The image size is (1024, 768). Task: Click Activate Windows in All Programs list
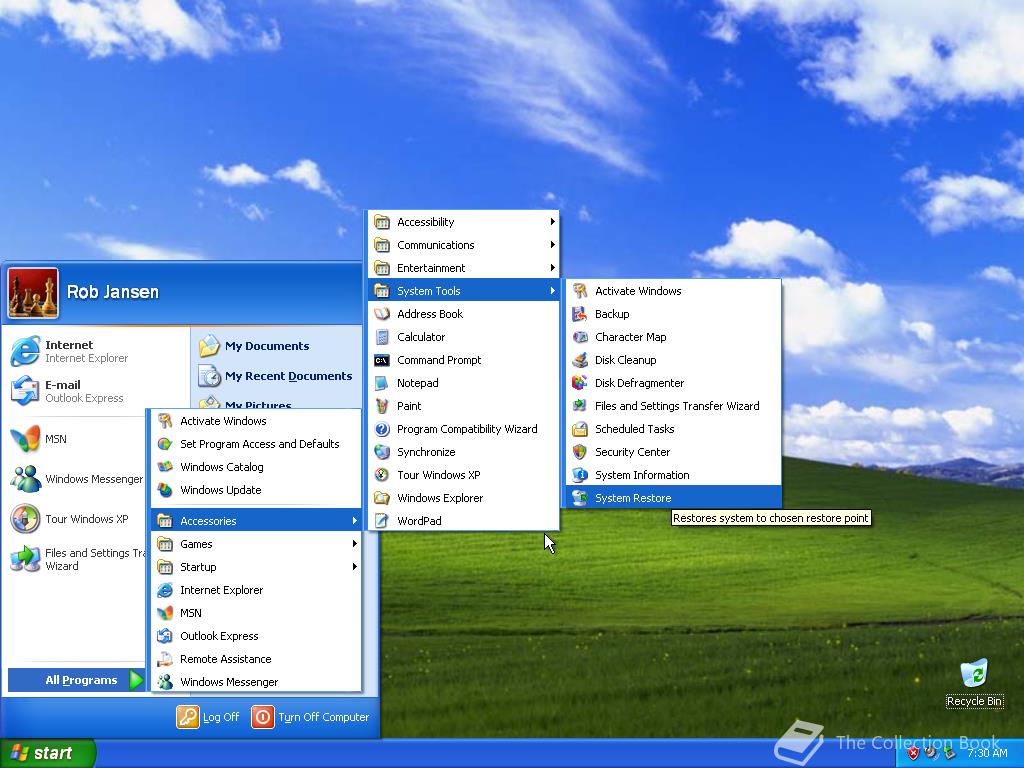click(256, 421)
